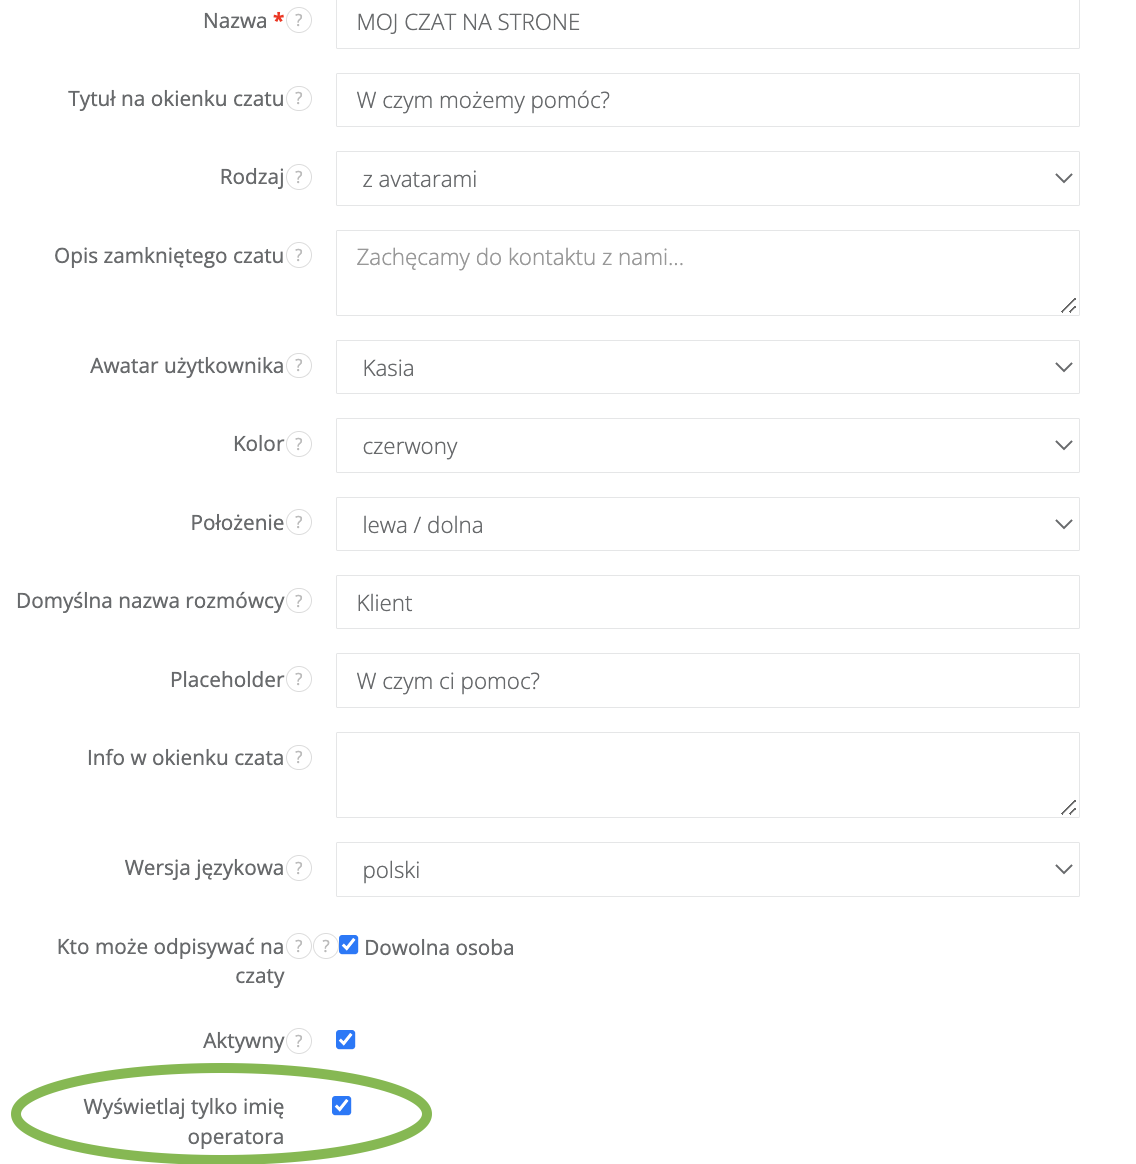The height and width of the screenshot is (1164, 1136).
Task: Open Położenie dropdown set to lewa / dolna
Action: pyautogui.click(x=707, y=524)
